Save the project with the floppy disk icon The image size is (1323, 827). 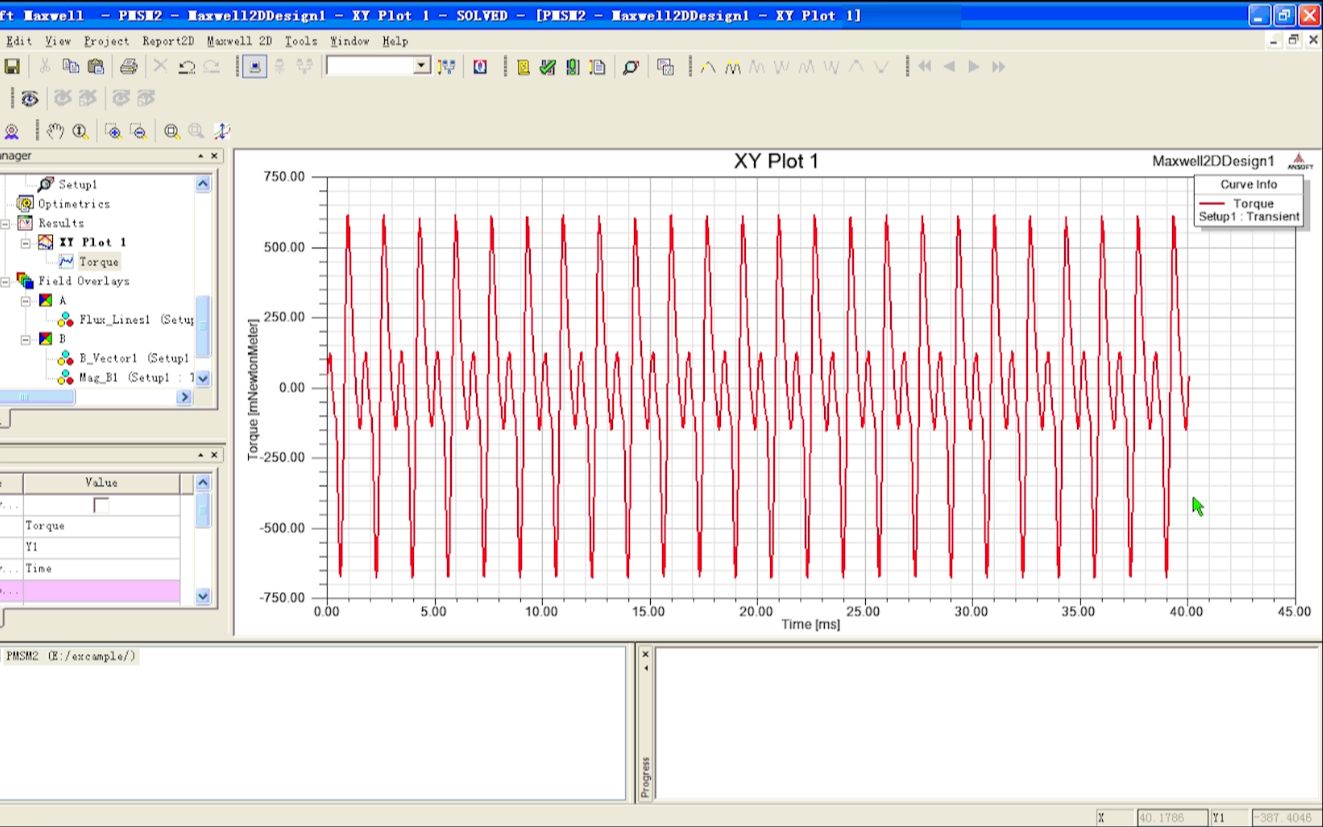coord(12,67)
